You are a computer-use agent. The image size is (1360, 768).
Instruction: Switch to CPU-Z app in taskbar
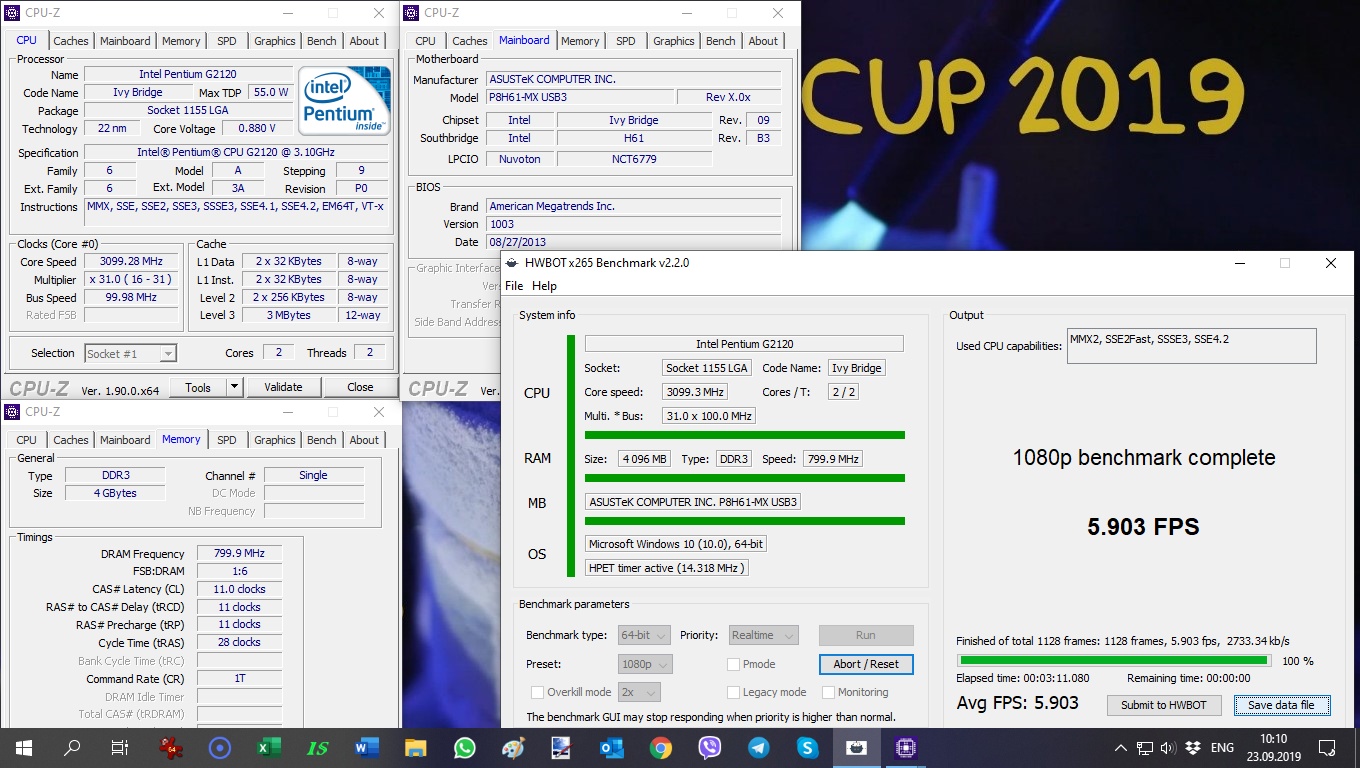906,747
